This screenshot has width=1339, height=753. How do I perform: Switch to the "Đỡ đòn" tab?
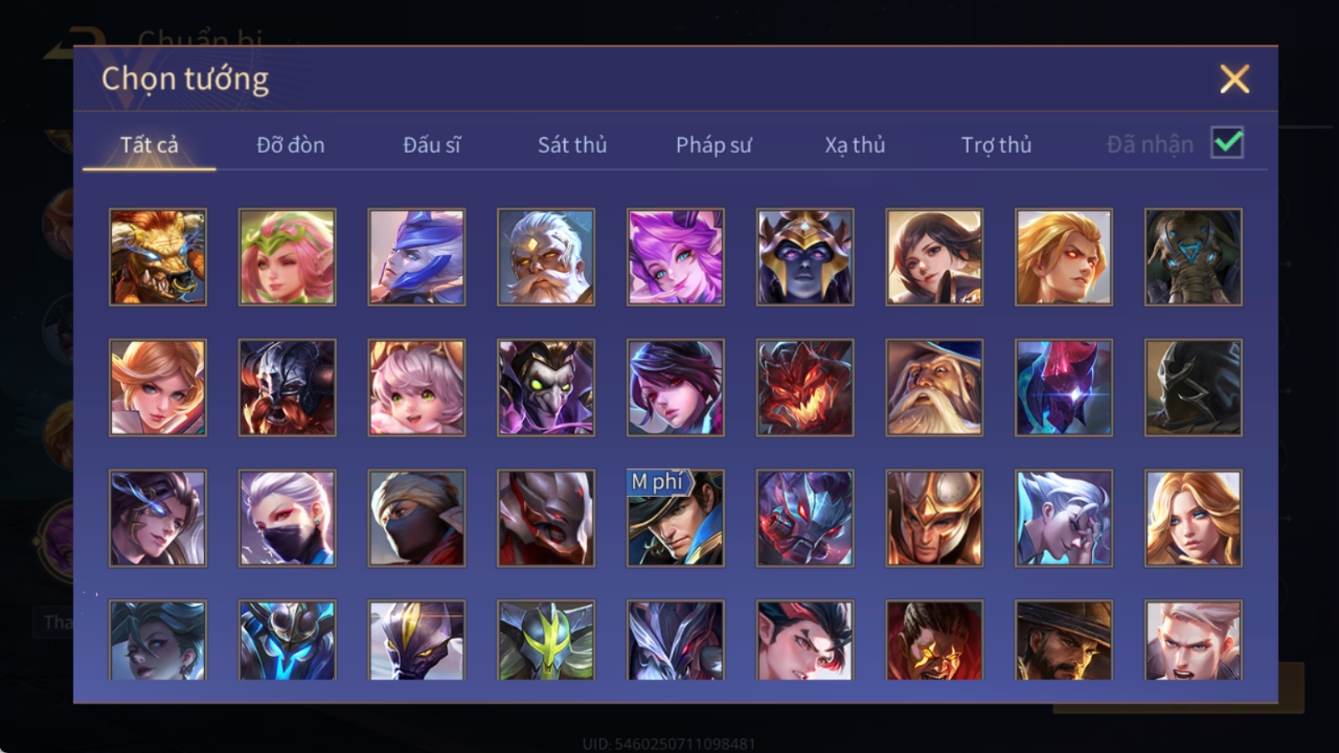pos(290,145)
